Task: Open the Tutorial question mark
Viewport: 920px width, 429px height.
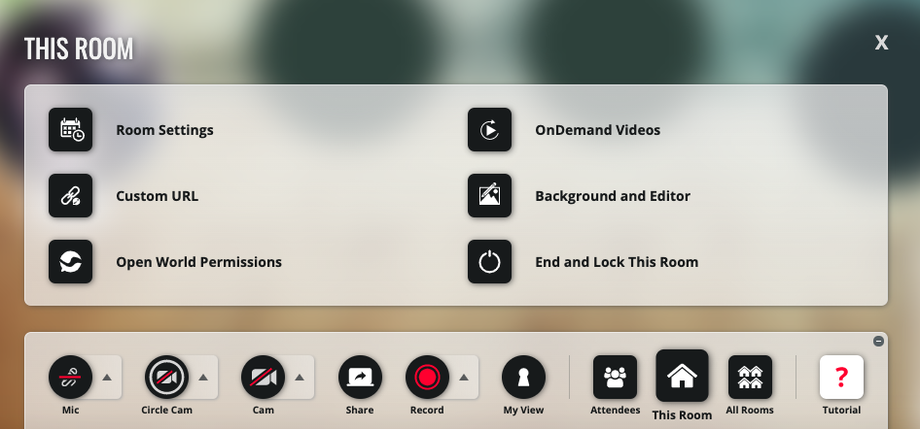Action: coord(841,377)
